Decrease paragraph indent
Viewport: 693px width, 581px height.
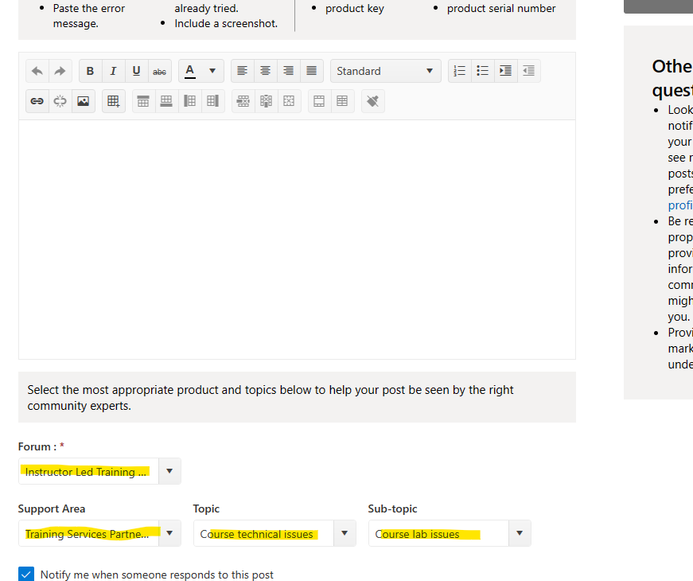pos(529,71)
